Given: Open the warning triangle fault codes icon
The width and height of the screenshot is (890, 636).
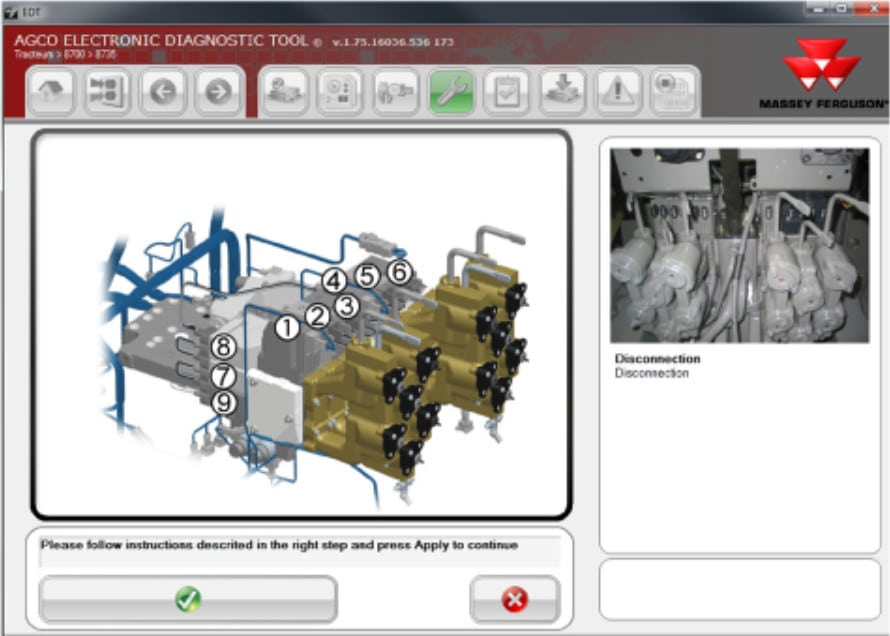Looking at the screenshot, I should (x=618, y=92).
